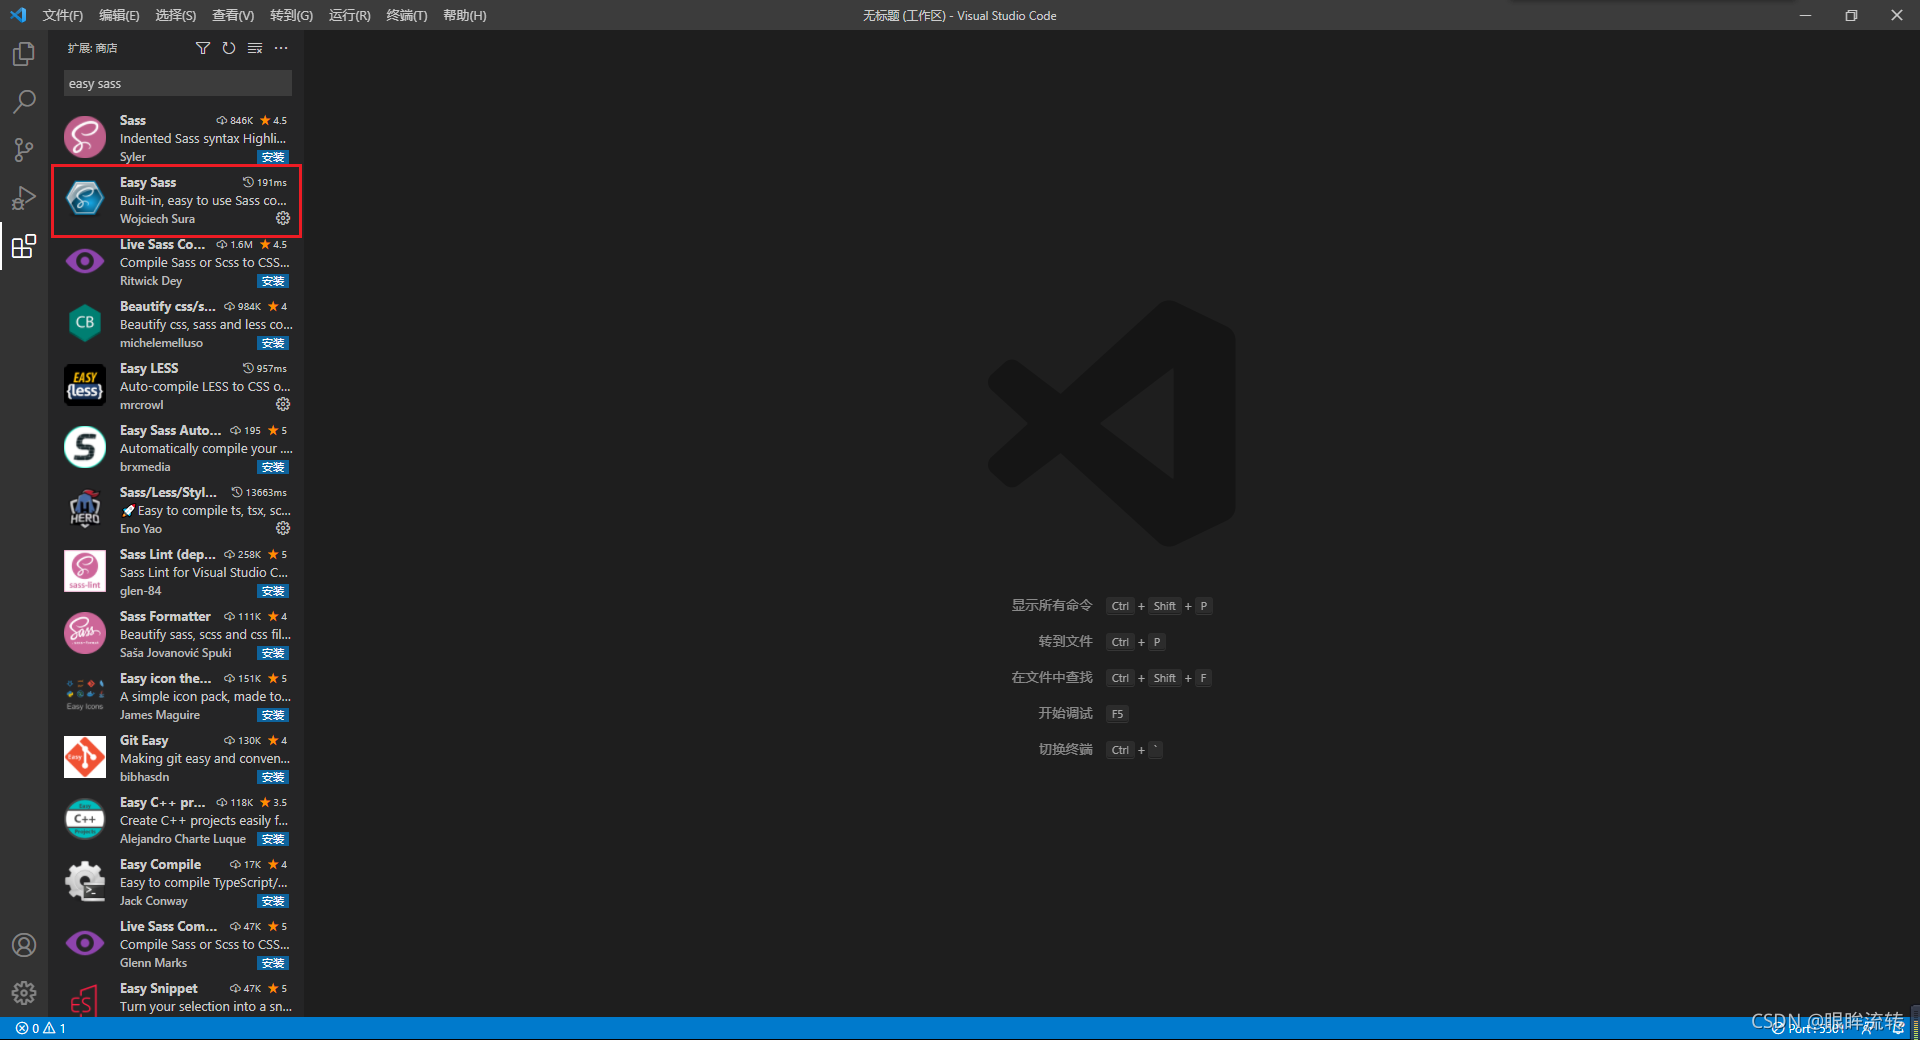Click the Easy C++ projects icon
Screen dimensions: 1920x1040
[x=85, y=819]
